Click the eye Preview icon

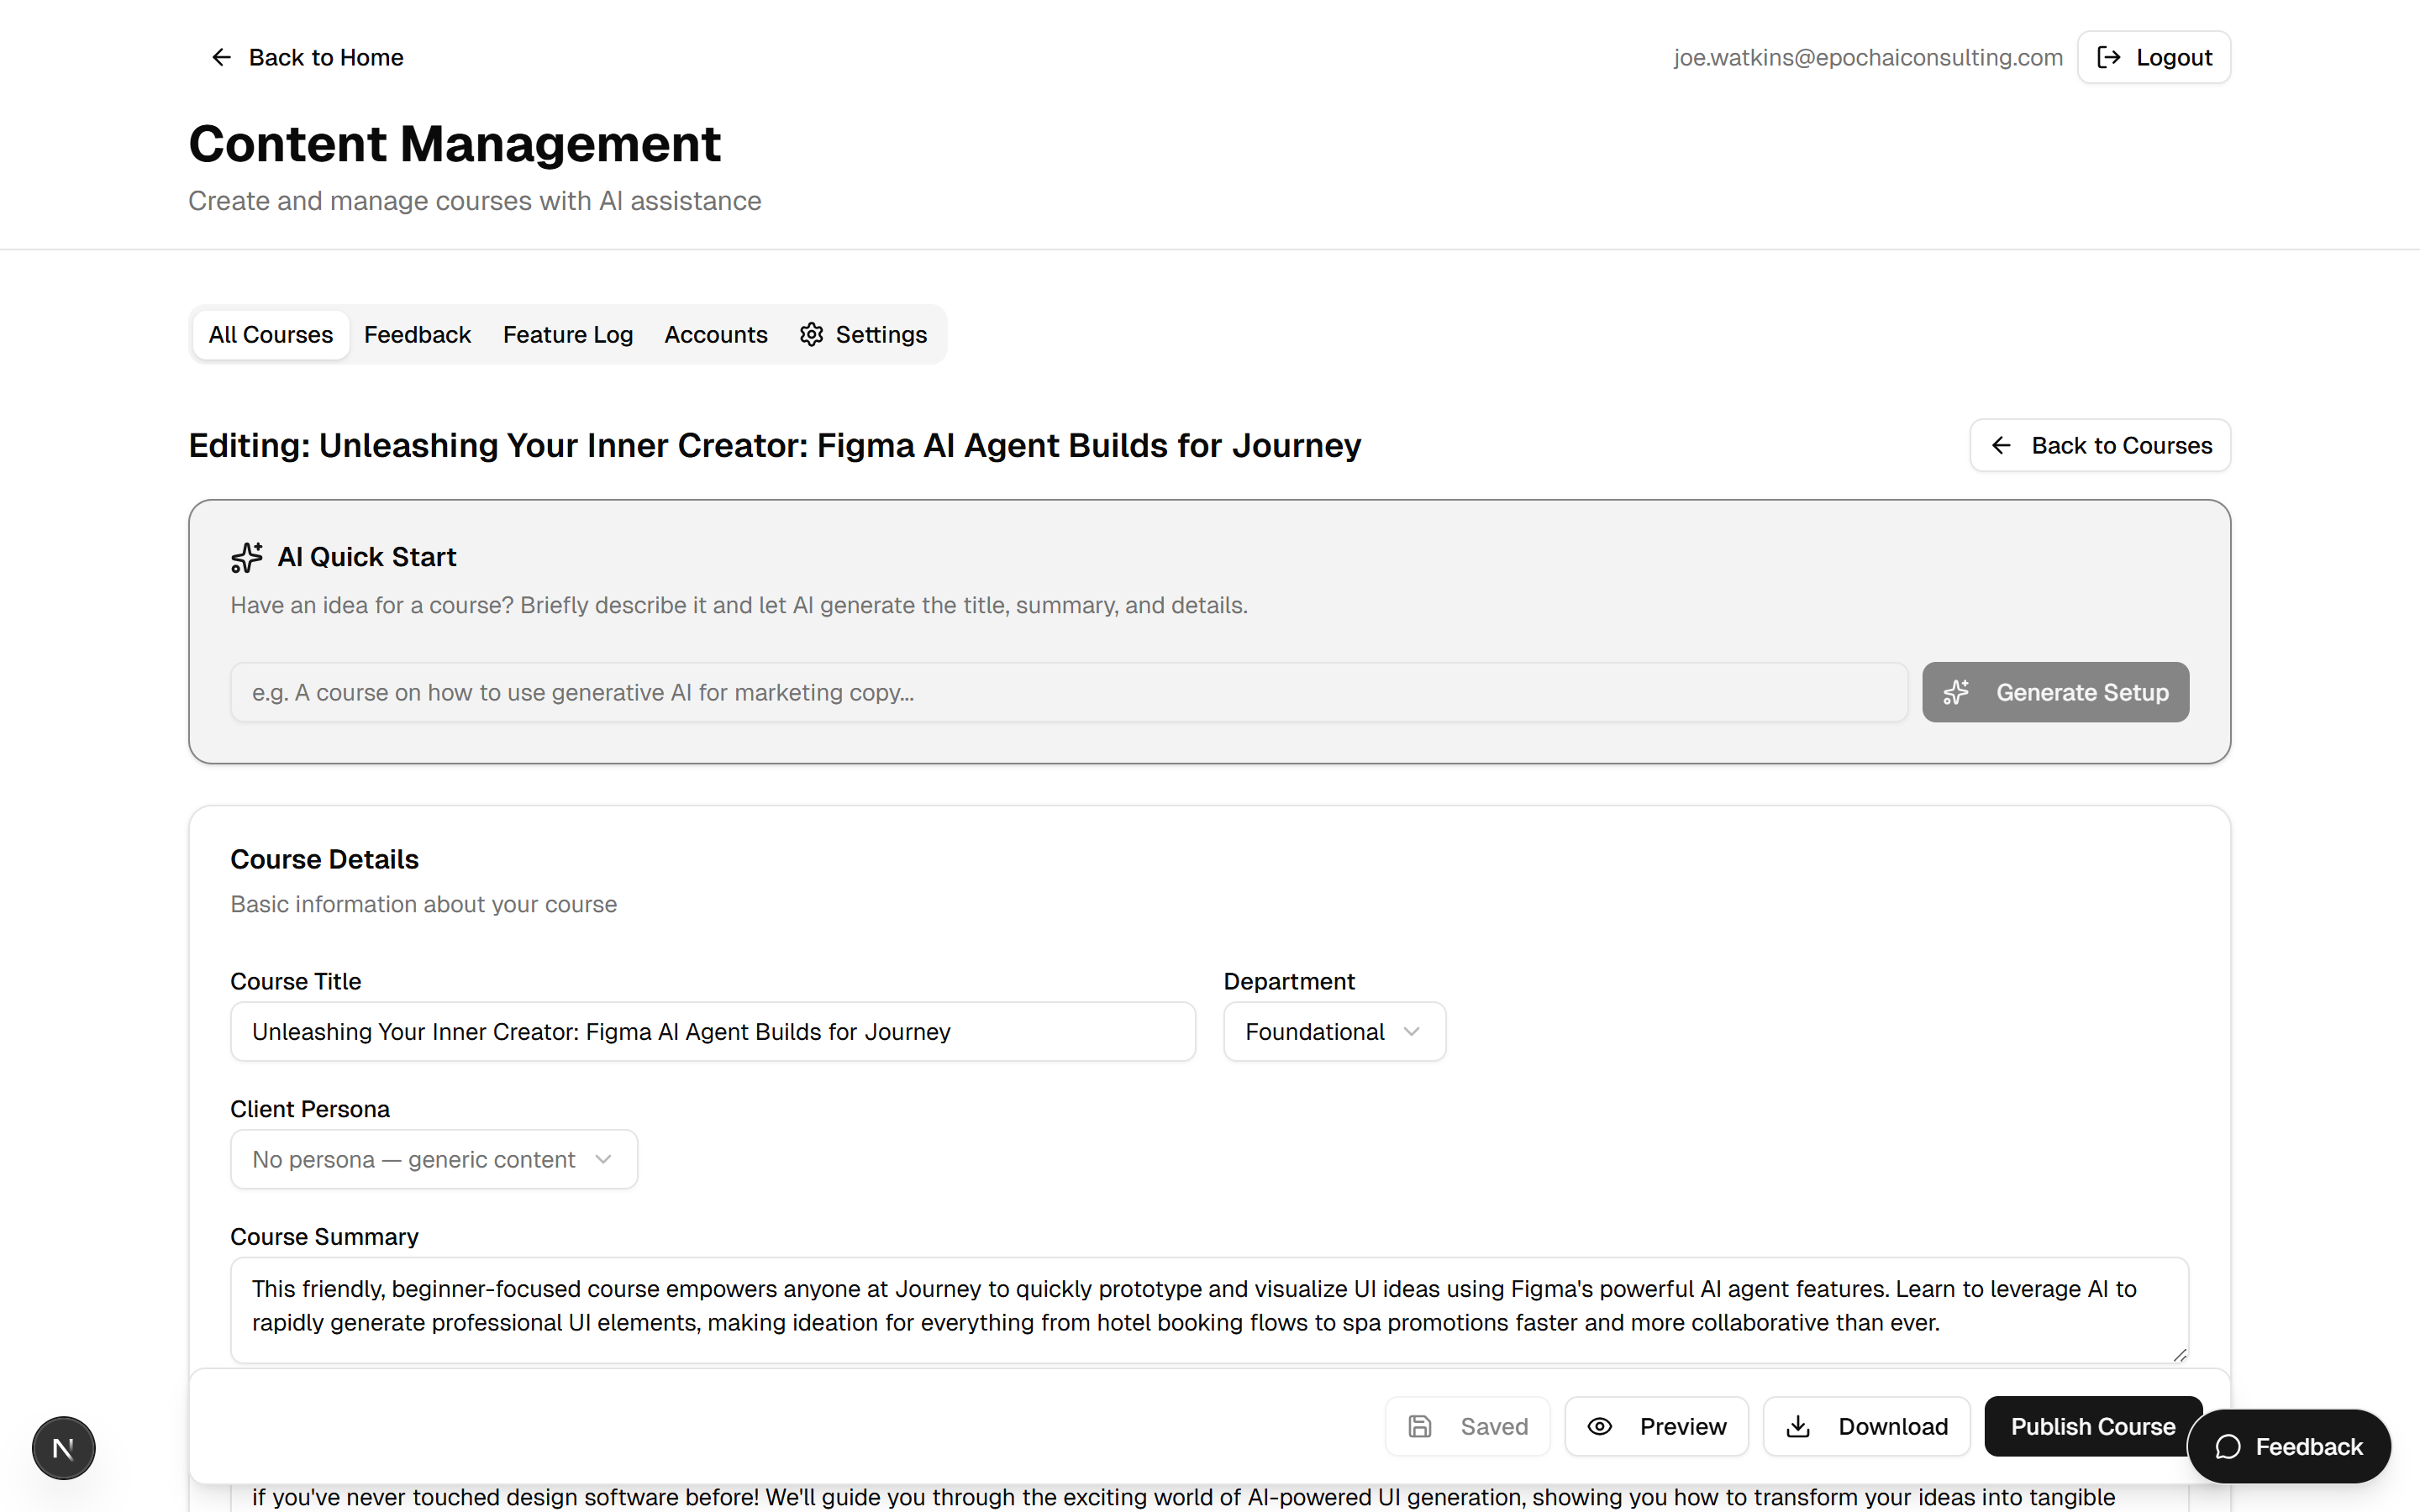click(x=1599, y=1426)
